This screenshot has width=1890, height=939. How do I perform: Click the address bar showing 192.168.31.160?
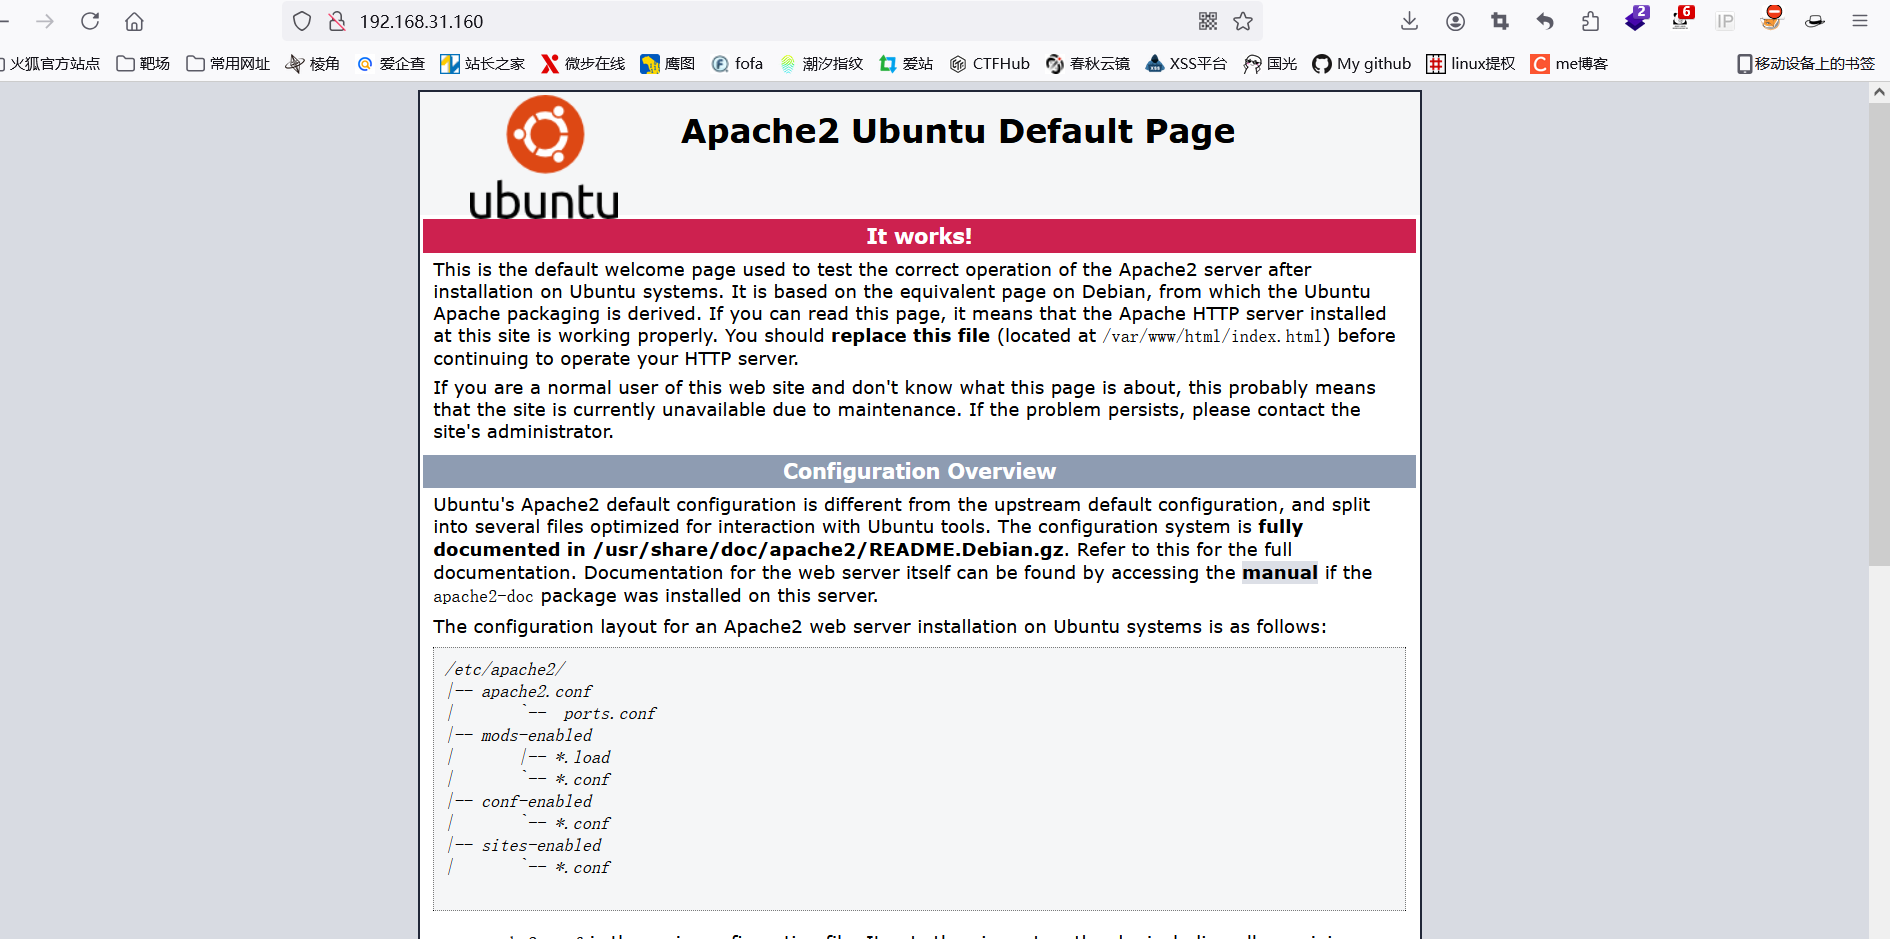pyautogui.click(x=770, y=21)
